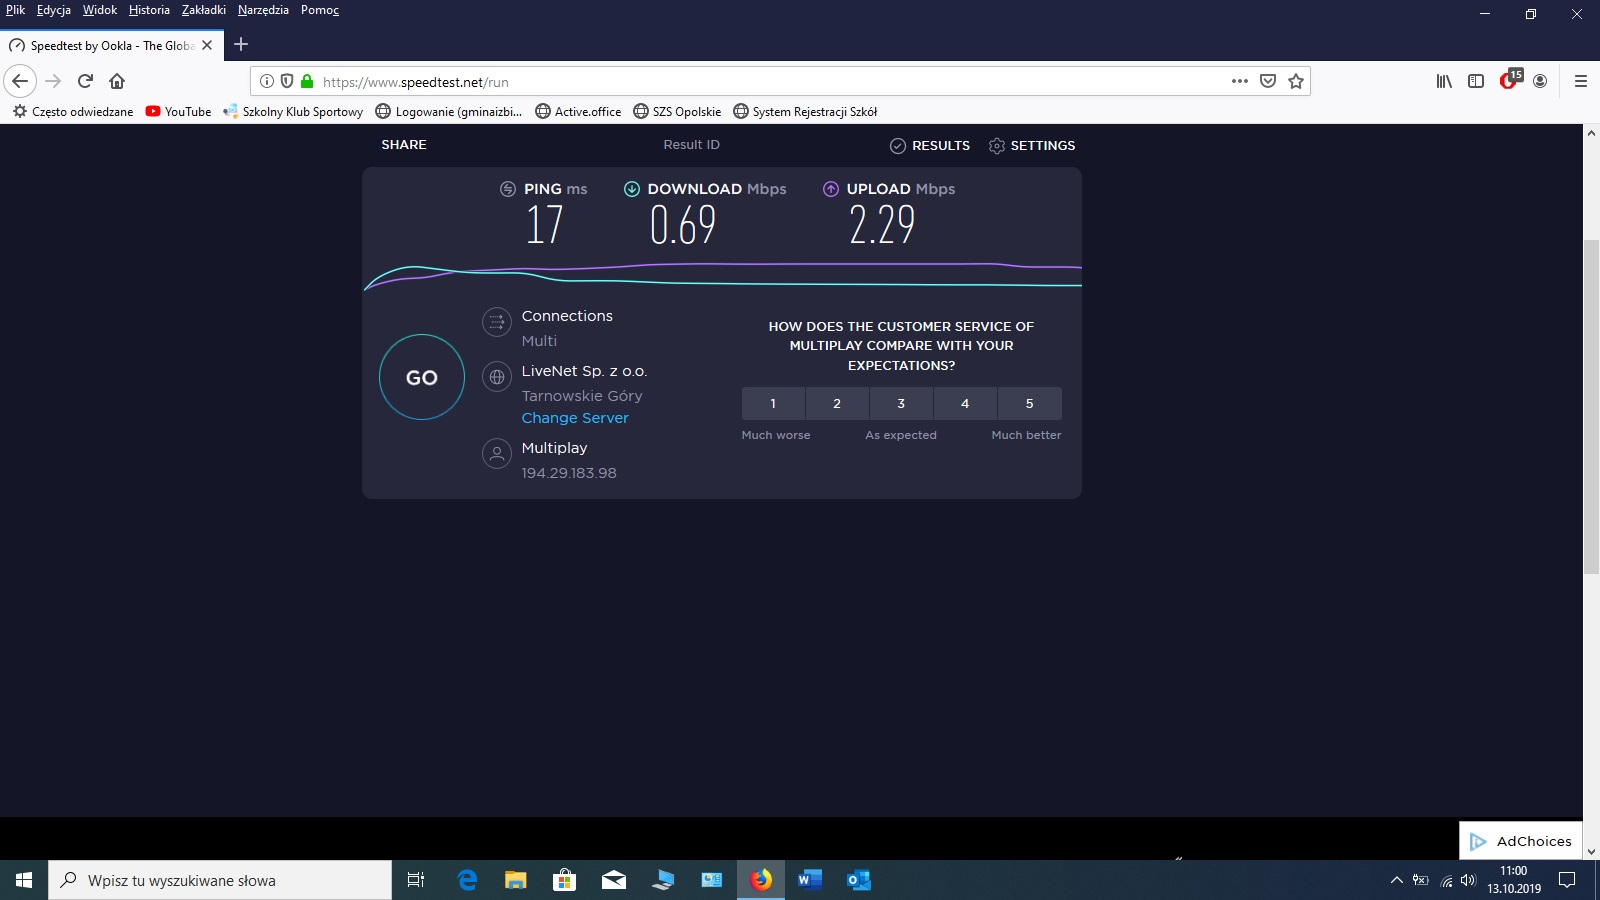The height and width of the screenshot is (900, 1600).
Task: Open the Firefox account icon
Action: tap(1540, 81)
